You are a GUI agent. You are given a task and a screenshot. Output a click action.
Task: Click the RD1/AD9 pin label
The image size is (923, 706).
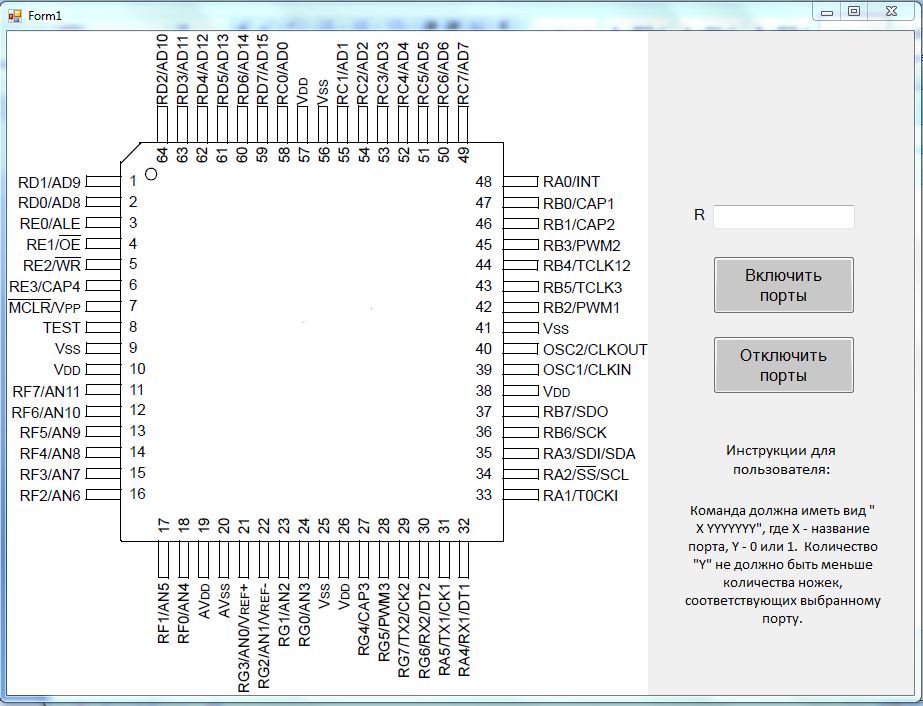coord(49,183)
